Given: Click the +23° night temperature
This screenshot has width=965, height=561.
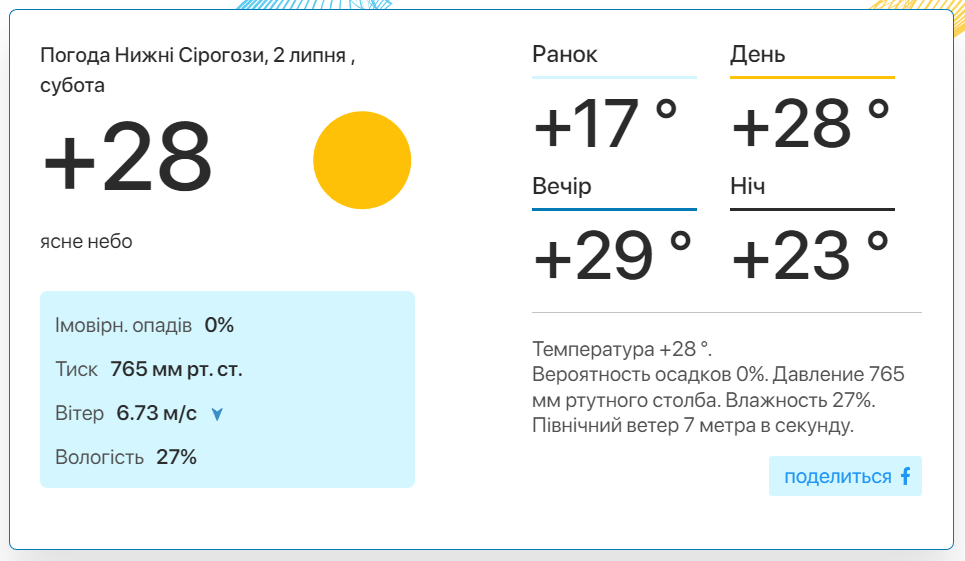Looking at the screenshot, I should (x=811, y=255).
